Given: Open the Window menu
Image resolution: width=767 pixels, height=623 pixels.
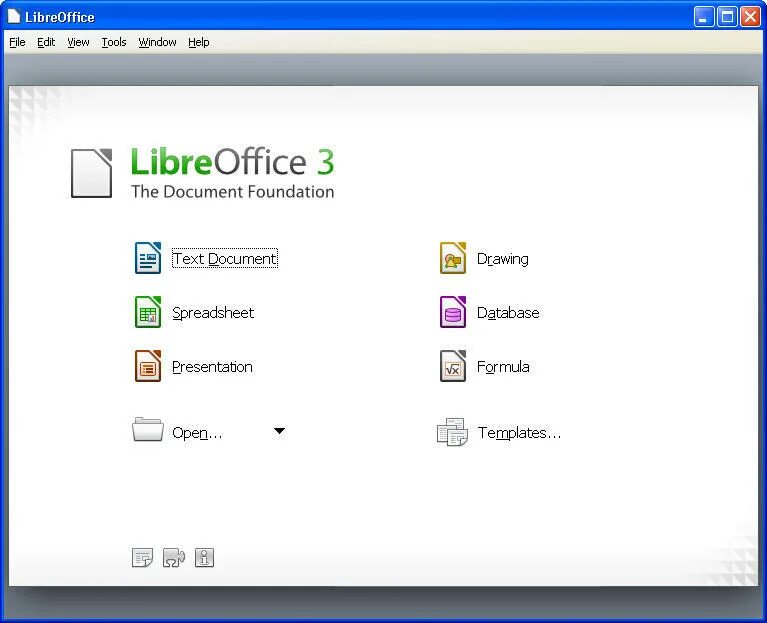Looking at the screenshot, I should [x=158, y=42].
